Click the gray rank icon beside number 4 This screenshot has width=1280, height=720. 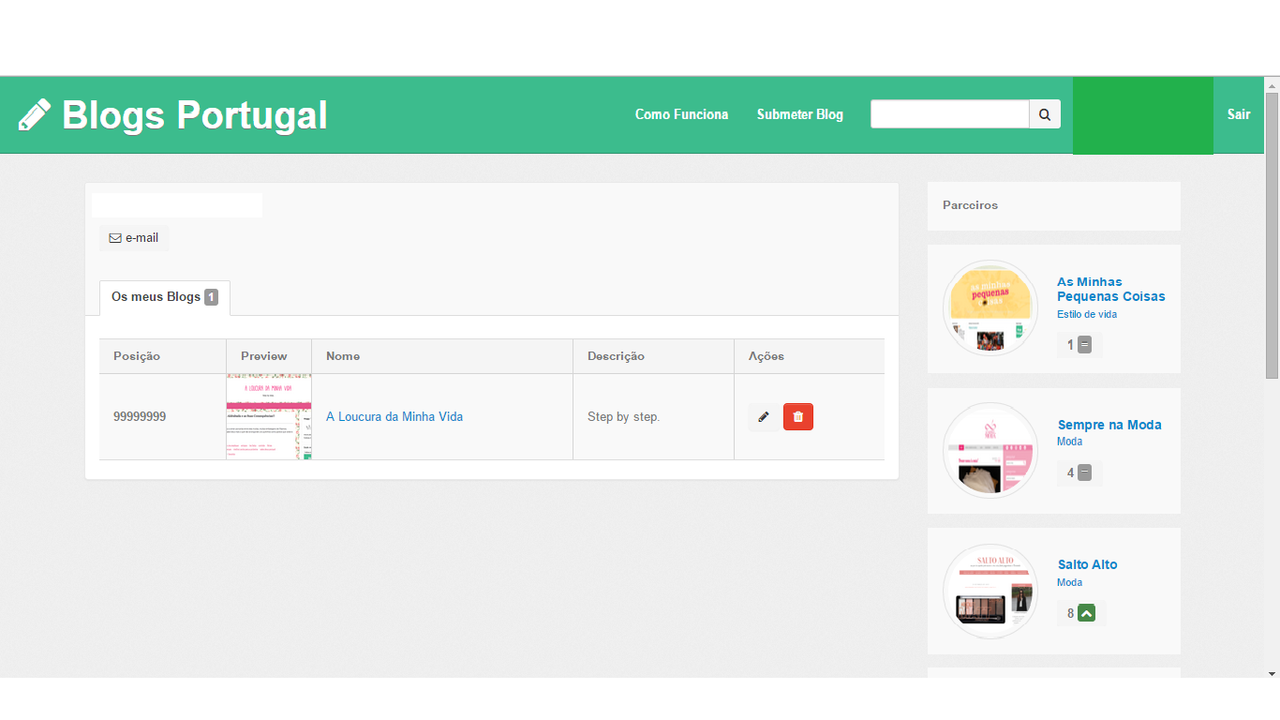pos(1085,473)
